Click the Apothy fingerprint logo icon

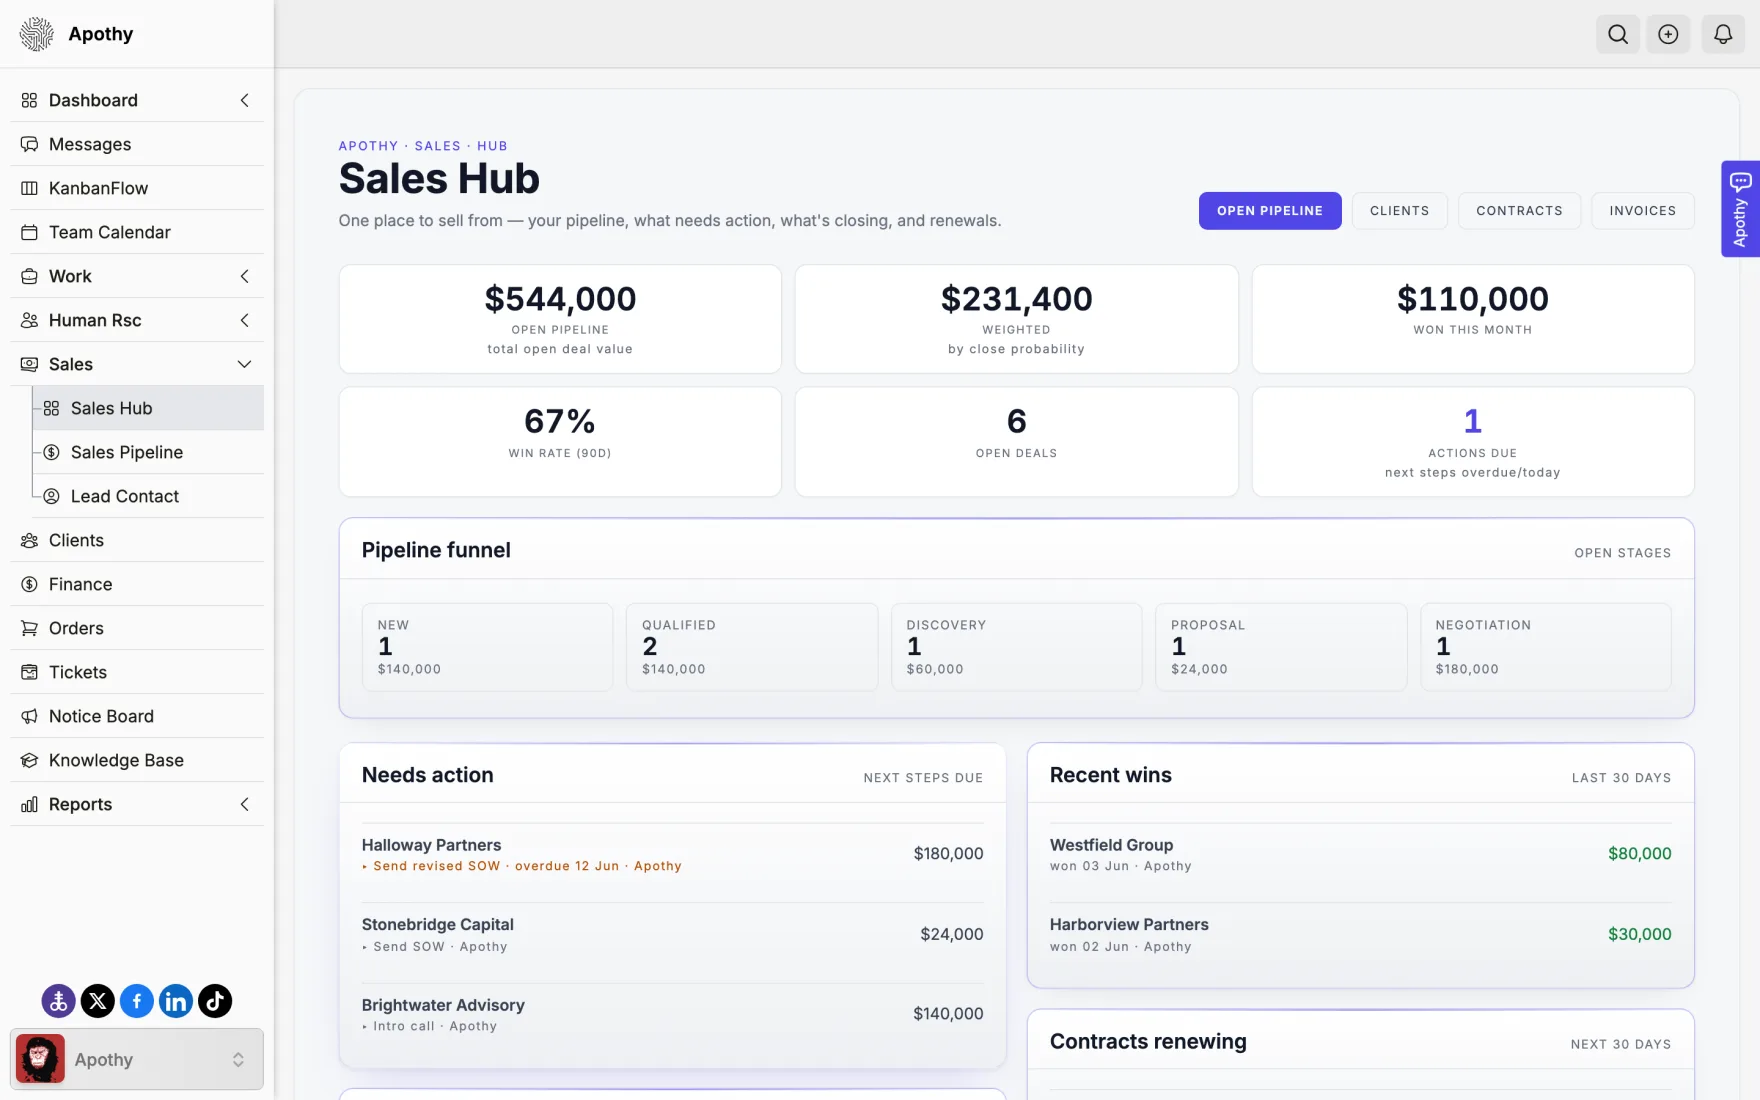[x=37, y=34]
